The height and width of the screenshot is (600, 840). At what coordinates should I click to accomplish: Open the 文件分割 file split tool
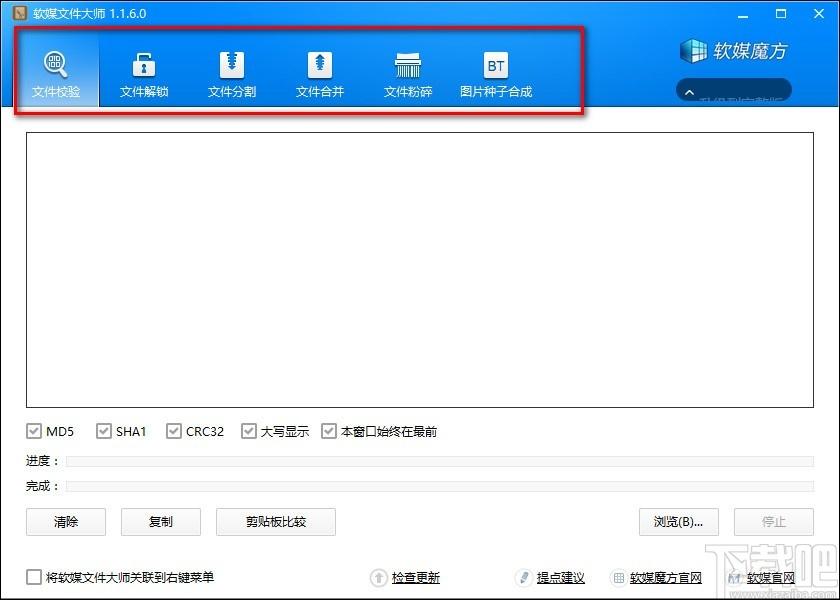pyautogui.click(x=231, y=74)
